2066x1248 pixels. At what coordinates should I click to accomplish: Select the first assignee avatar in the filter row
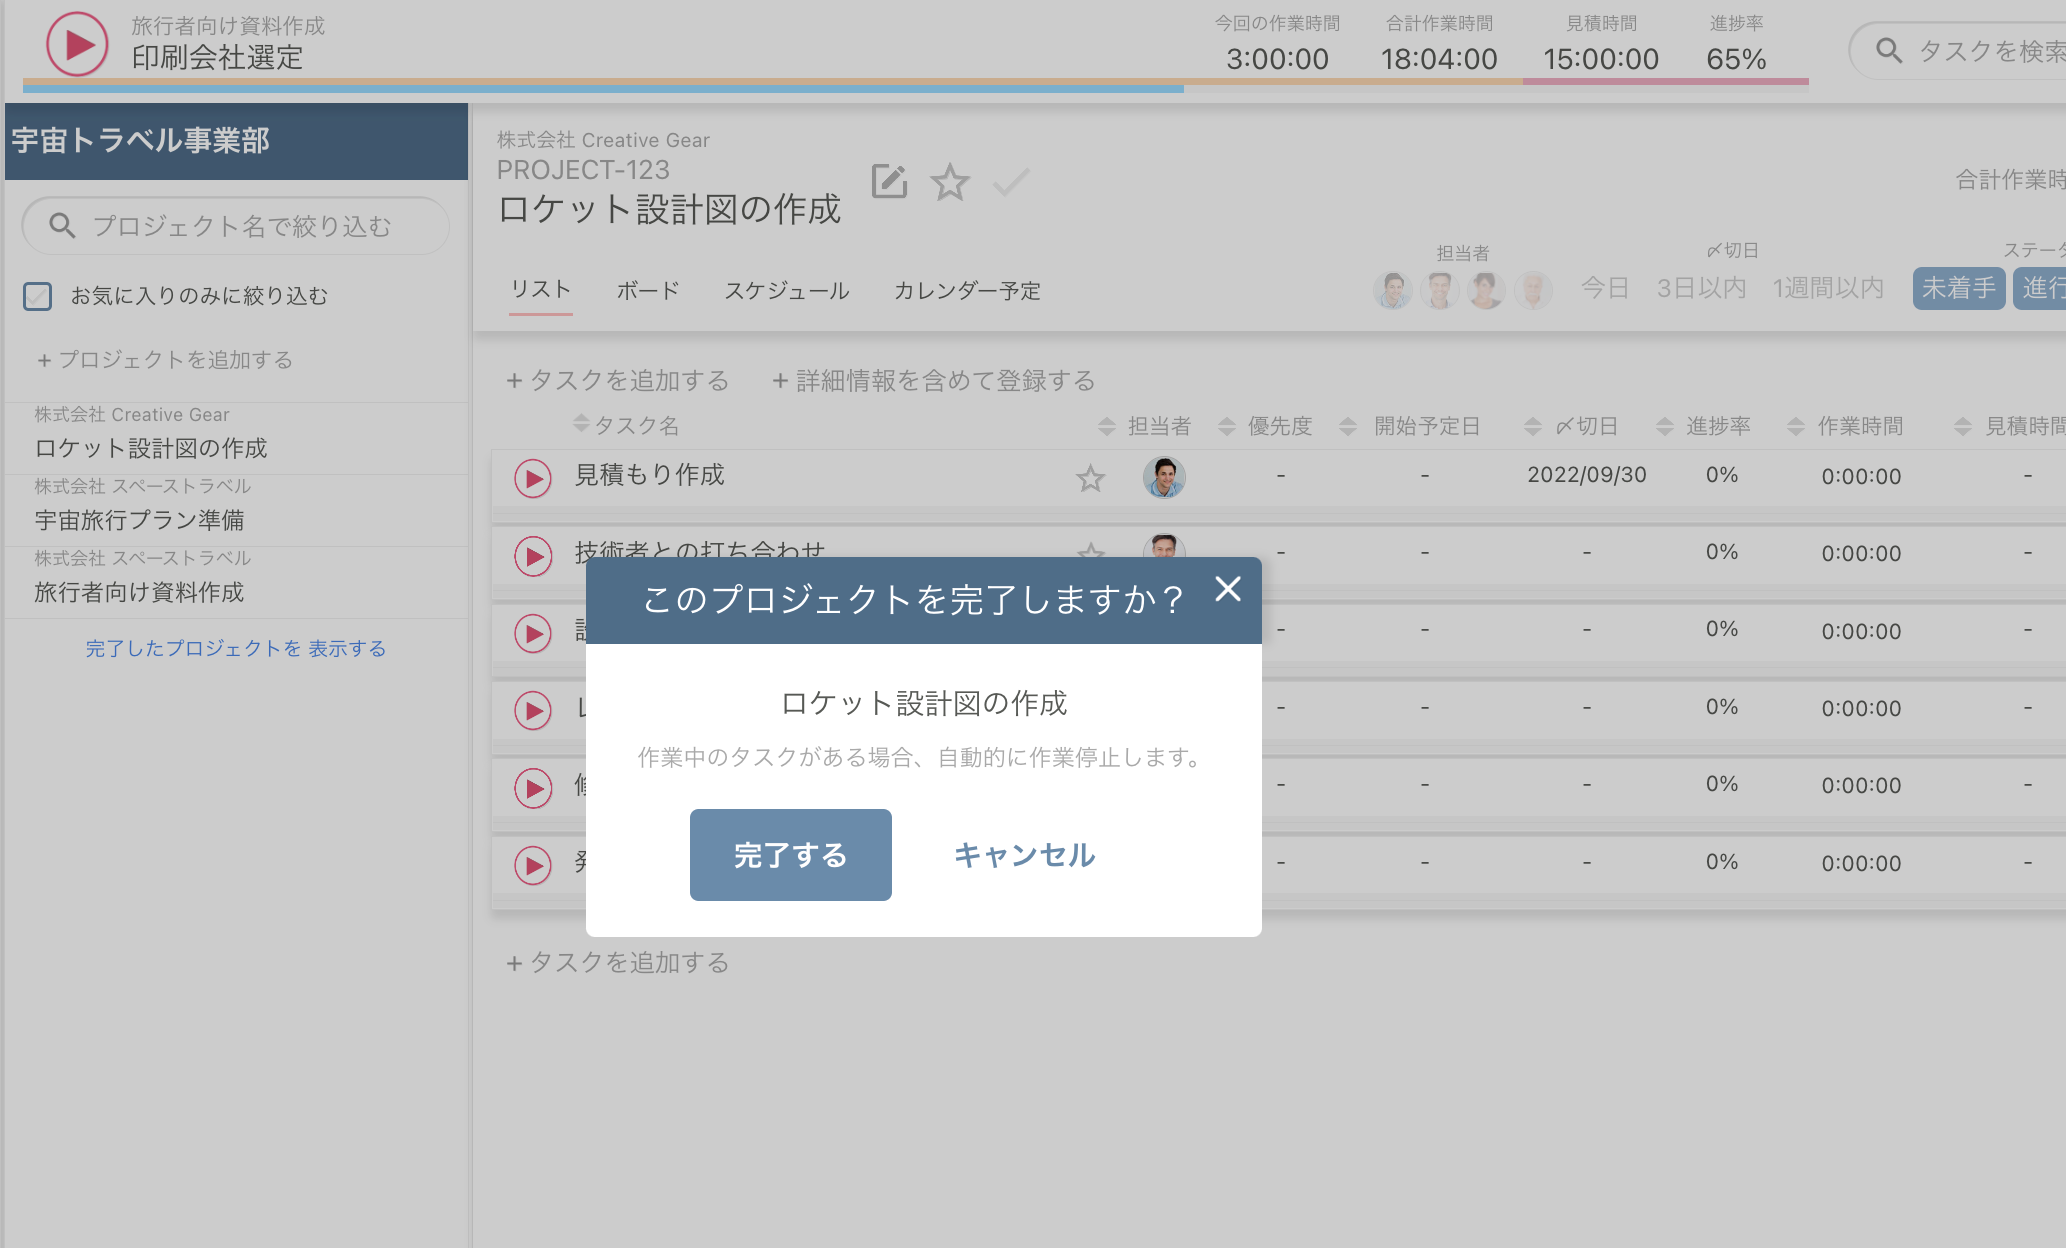[1392, 290]
